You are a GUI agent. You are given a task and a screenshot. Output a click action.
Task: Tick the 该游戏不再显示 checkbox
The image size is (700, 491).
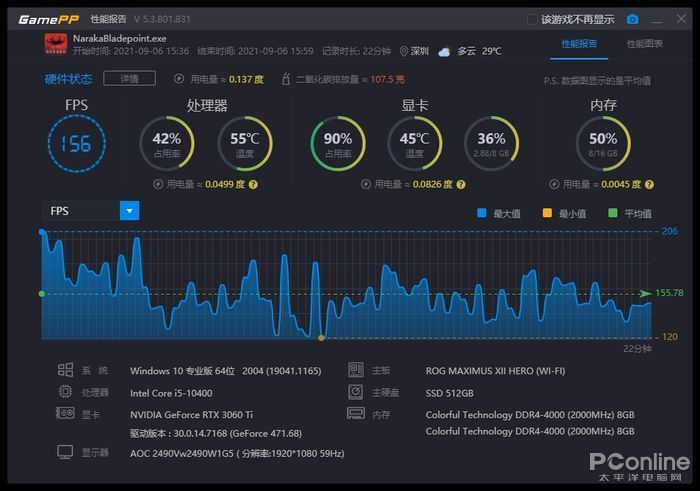click(532, 20)
